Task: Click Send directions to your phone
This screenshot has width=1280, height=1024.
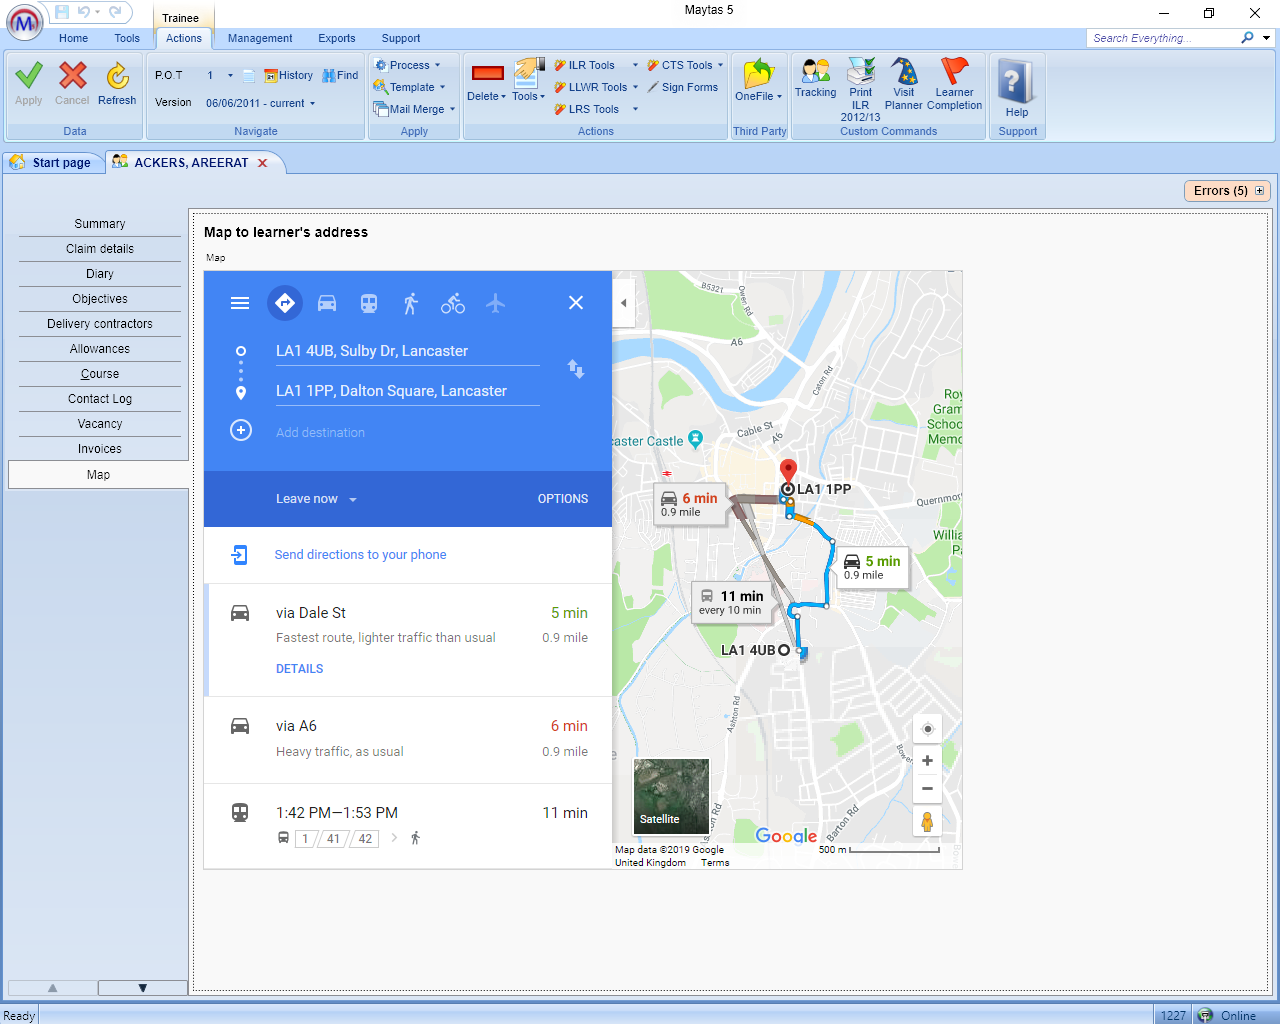Action: (x=360, y=555)
